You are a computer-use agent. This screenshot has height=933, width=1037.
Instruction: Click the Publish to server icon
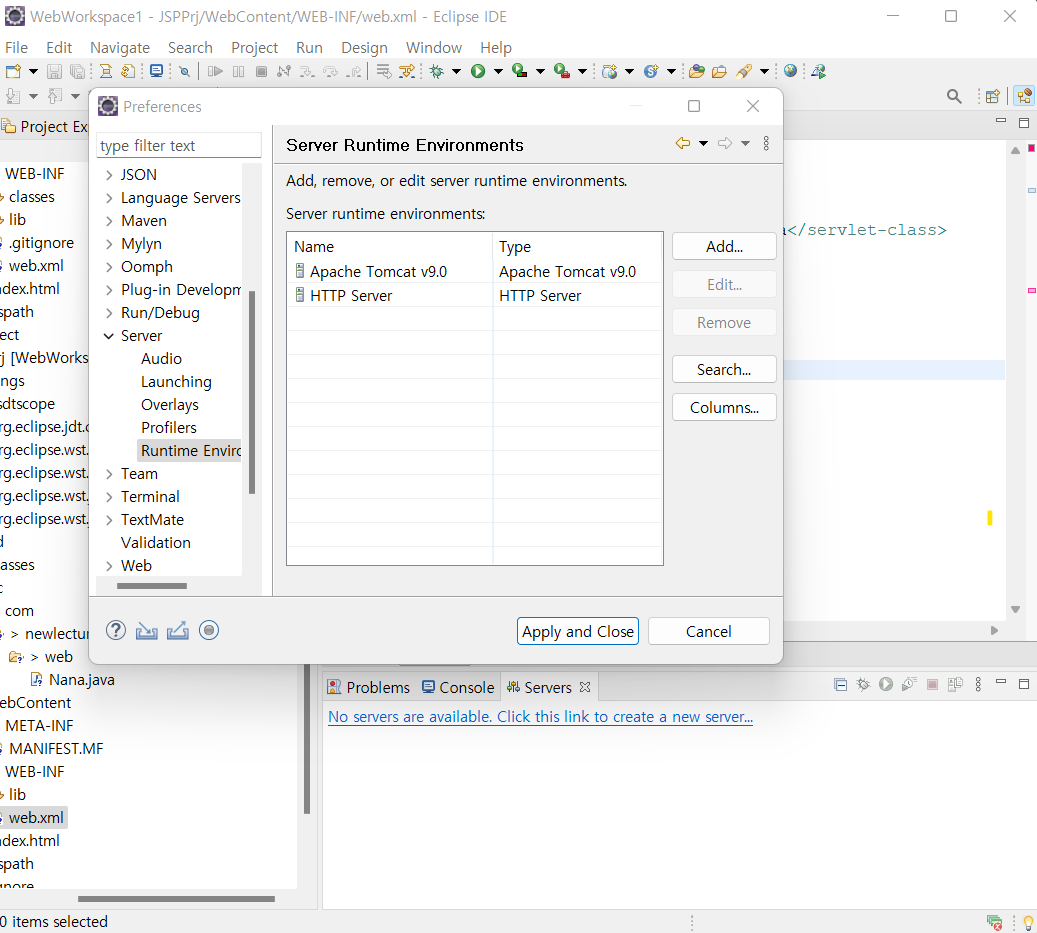(x=955, y=685)
